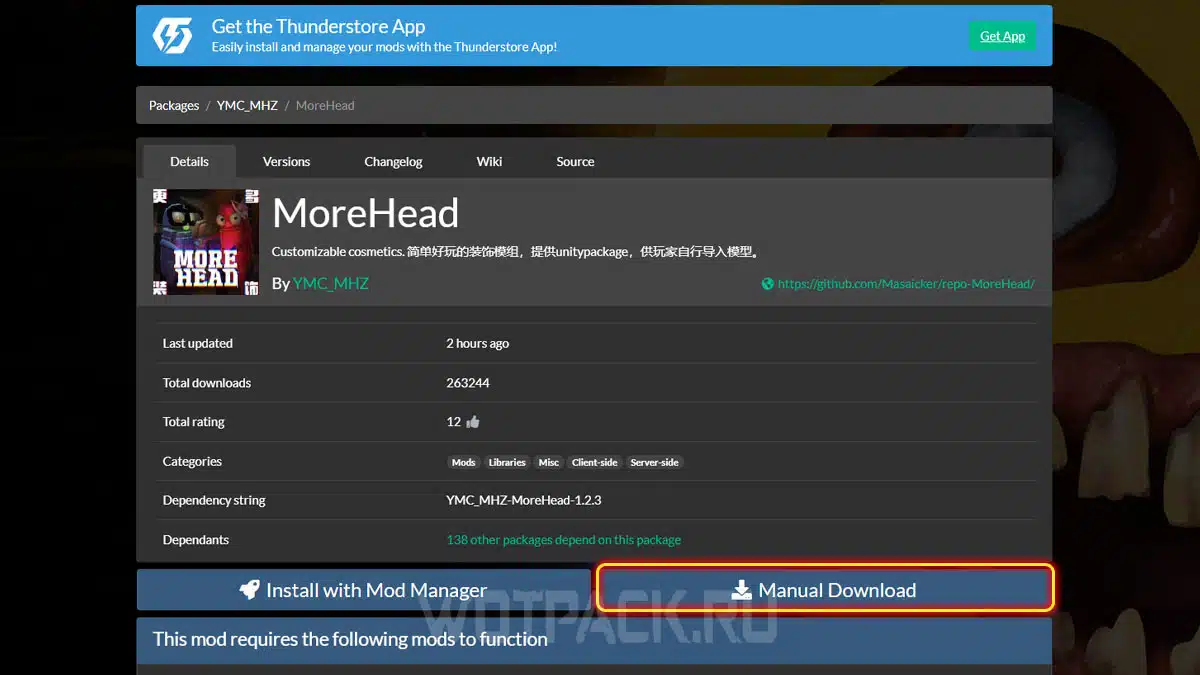This screenshot has width=1200, height=675.
Task: Click the total downloads value 263244
Action: [x=468, y=383]
